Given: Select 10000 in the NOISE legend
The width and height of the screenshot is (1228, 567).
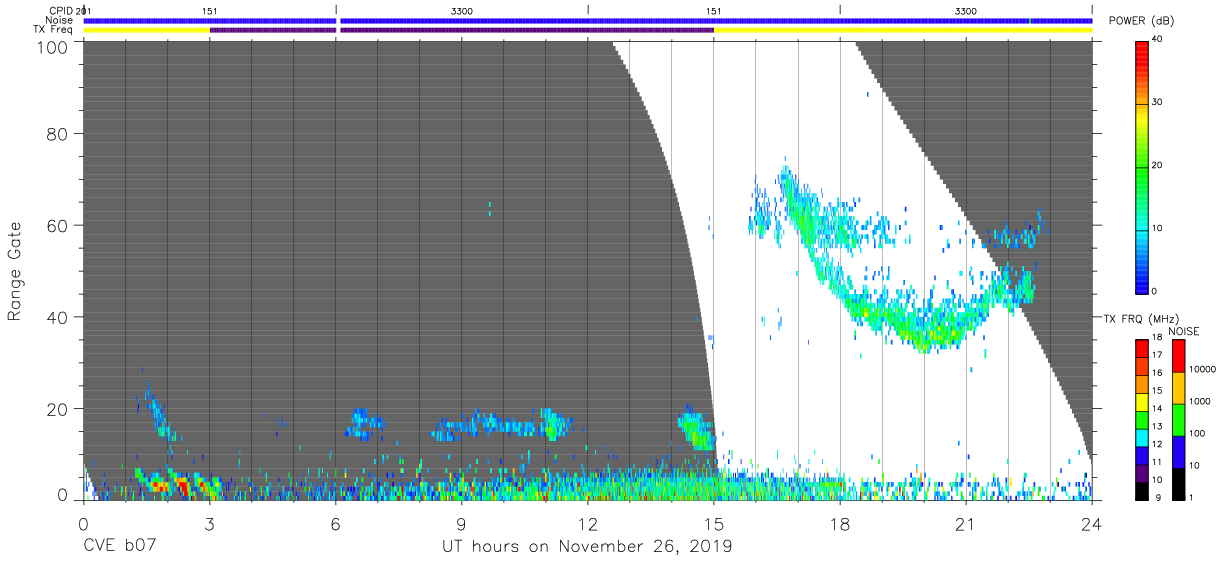Looking at the screenshot, I should click(1204, 369).
